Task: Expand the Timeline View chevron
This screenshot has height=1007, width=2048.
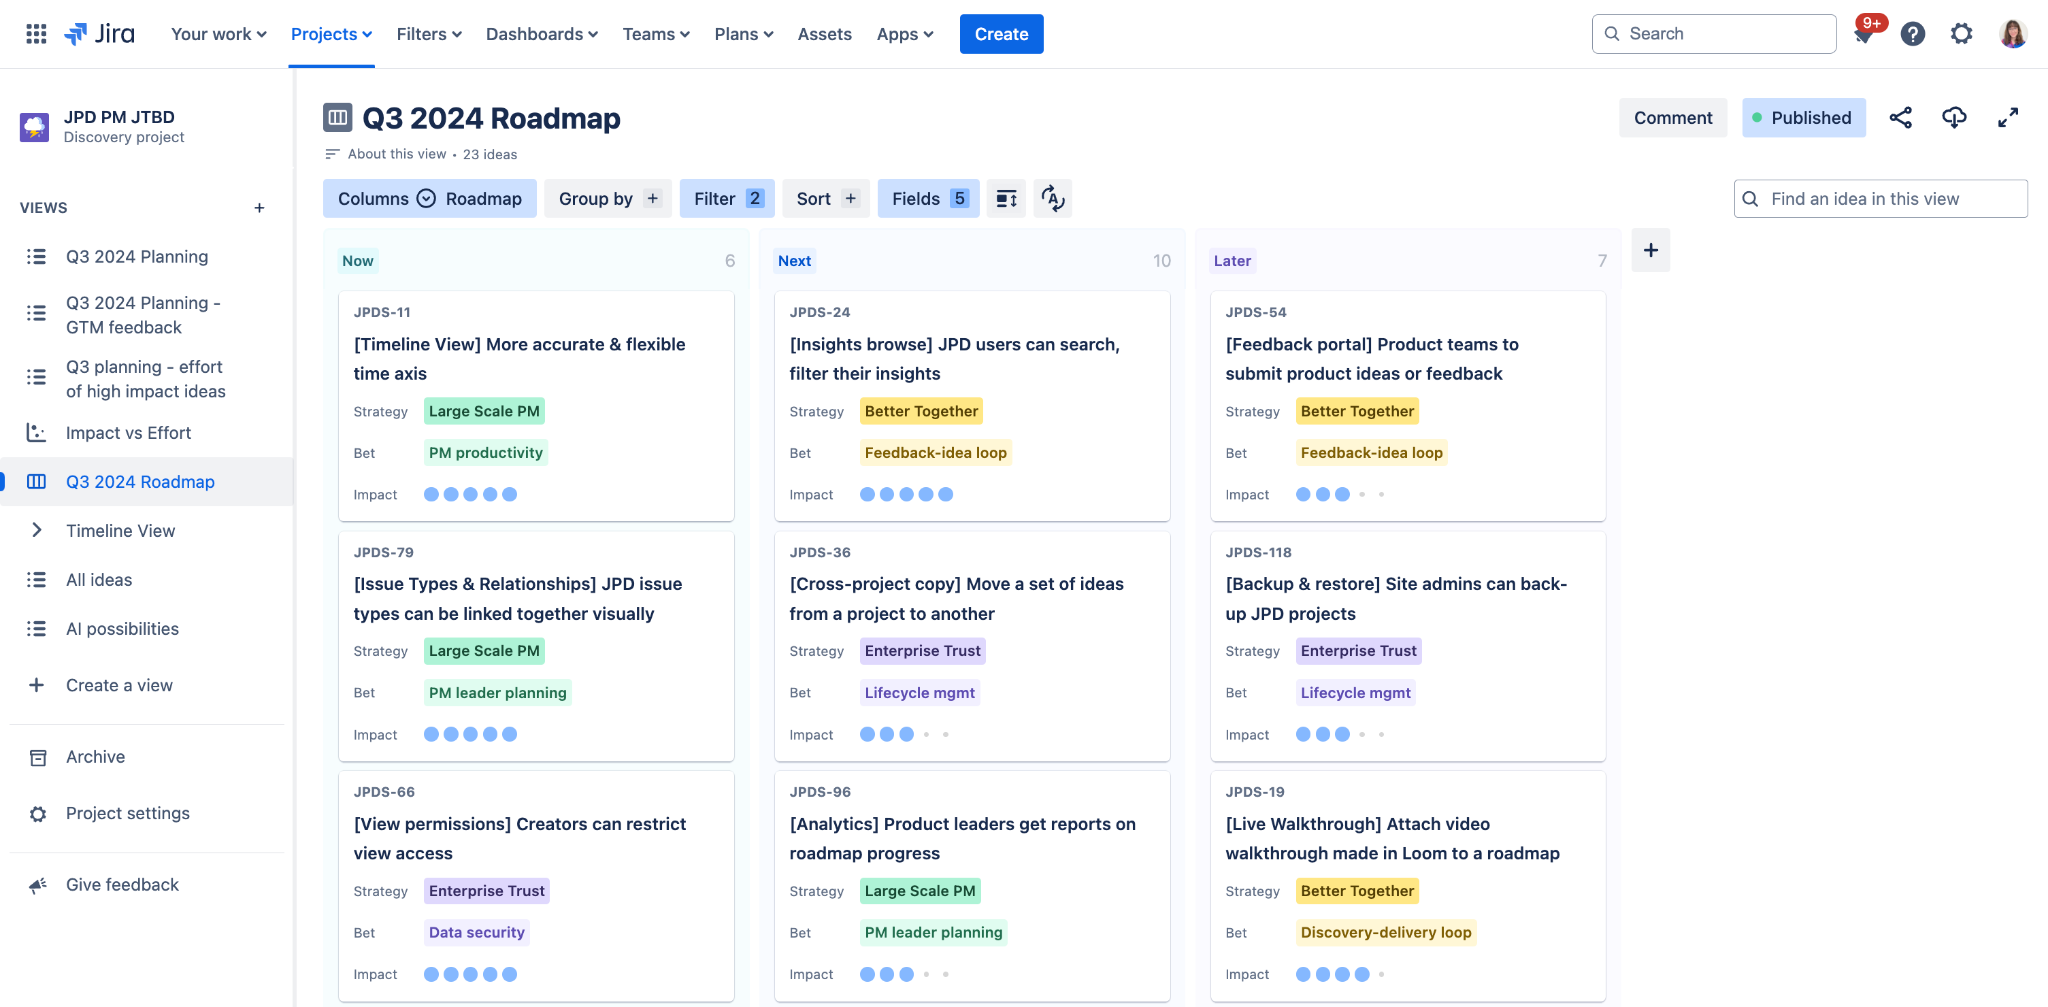Action: tap(37, 531)
